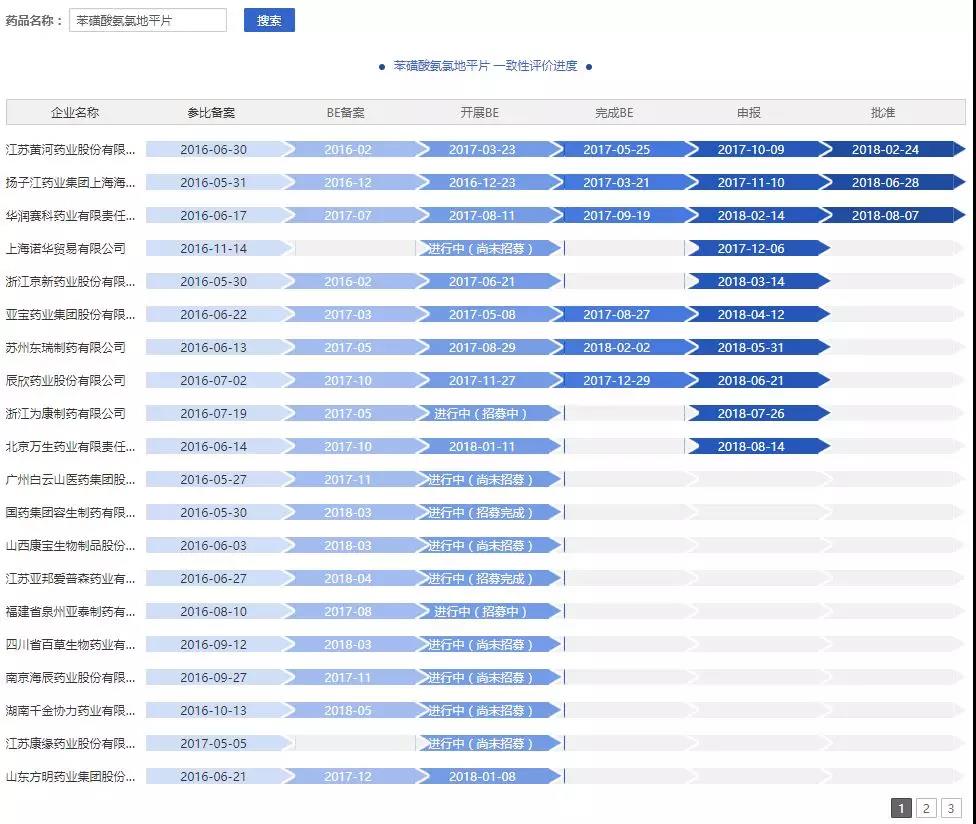Image resolution: width=976 pixels, height=824 pixels.
Task: Jump to page 3 of results
Action: [951, 808]
